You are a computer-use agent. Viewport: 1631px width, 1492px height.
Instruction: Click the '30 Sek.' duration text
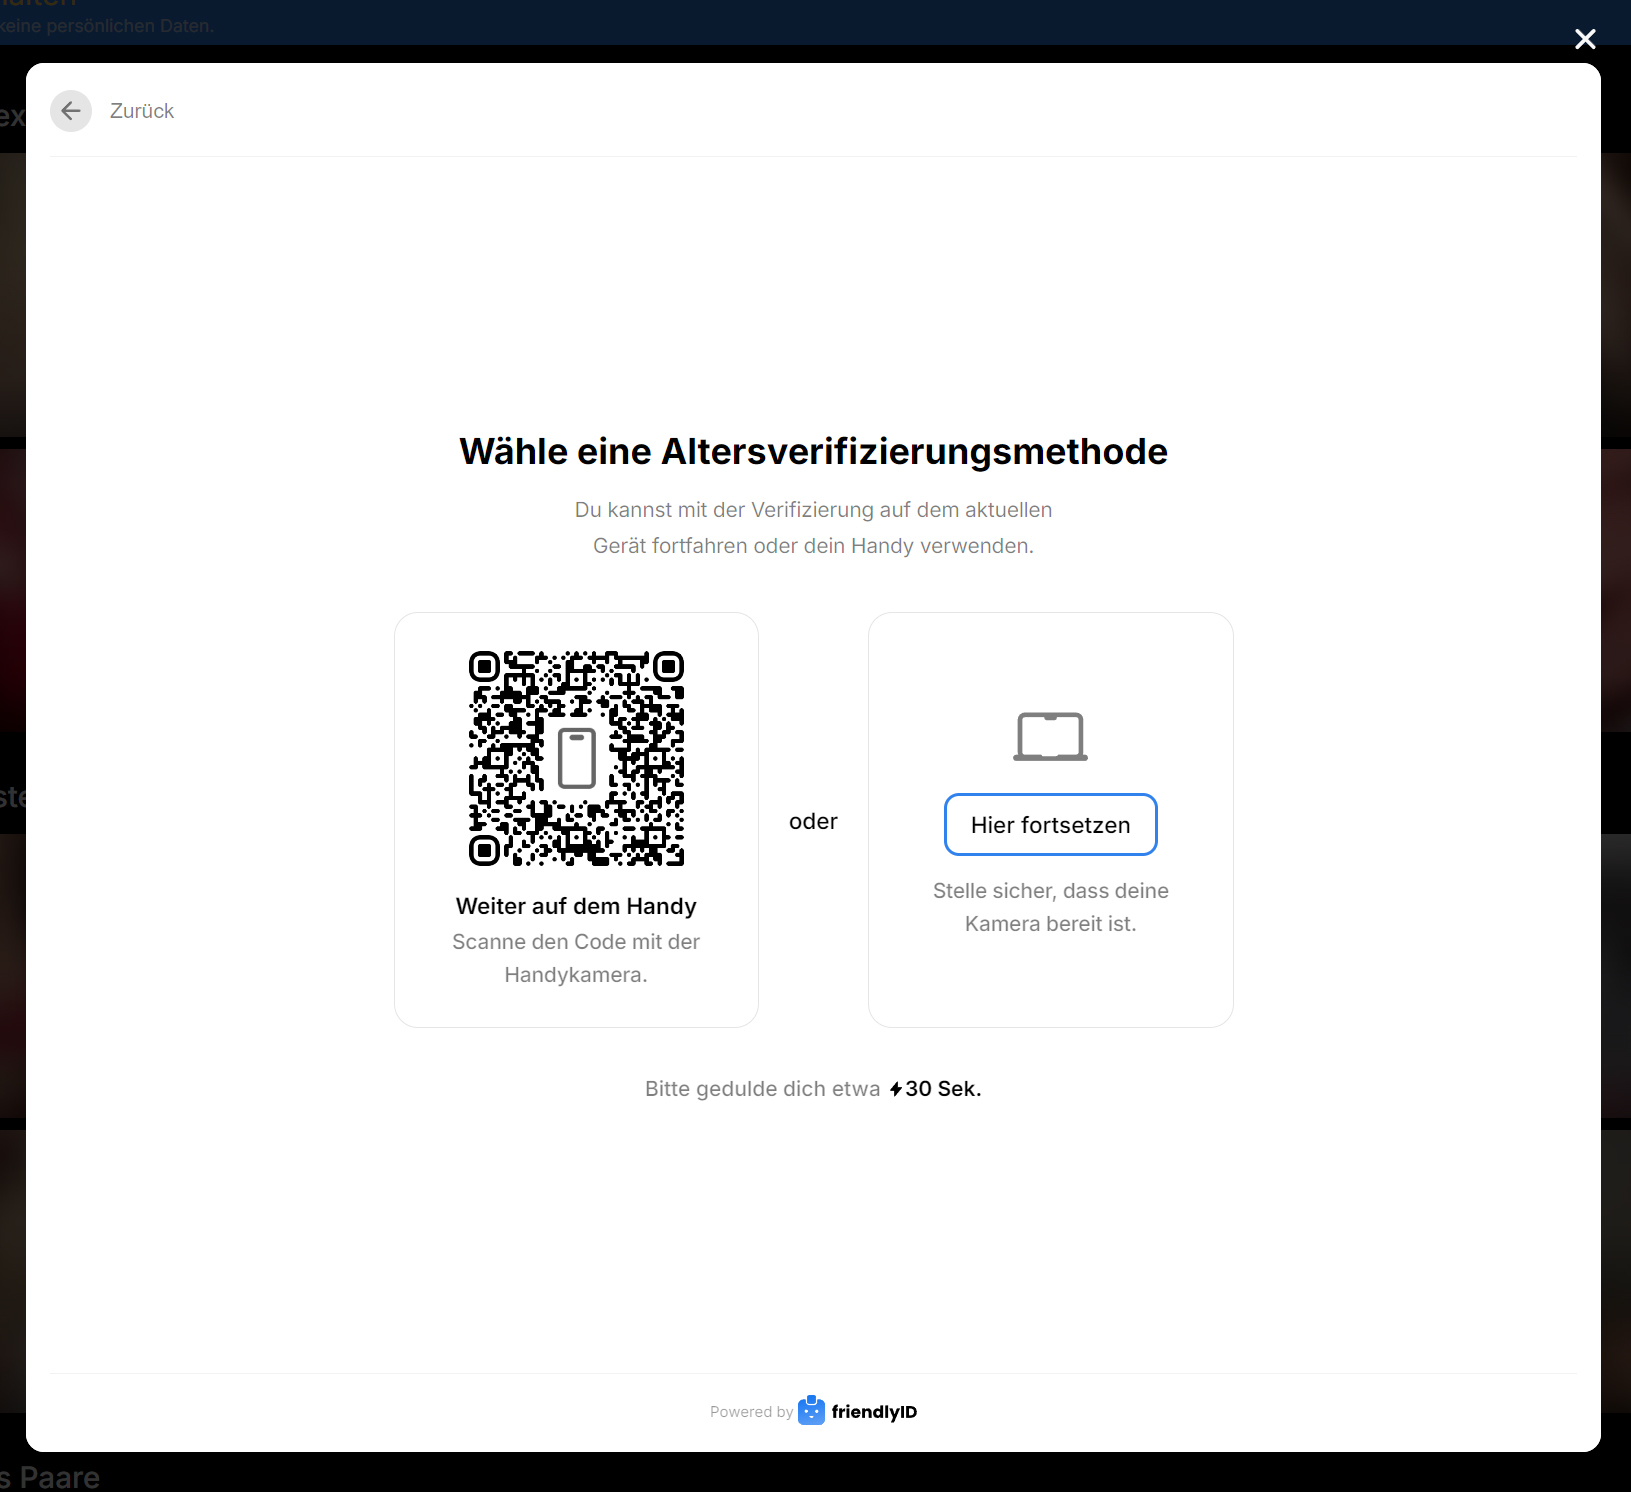click(943, 1089)
